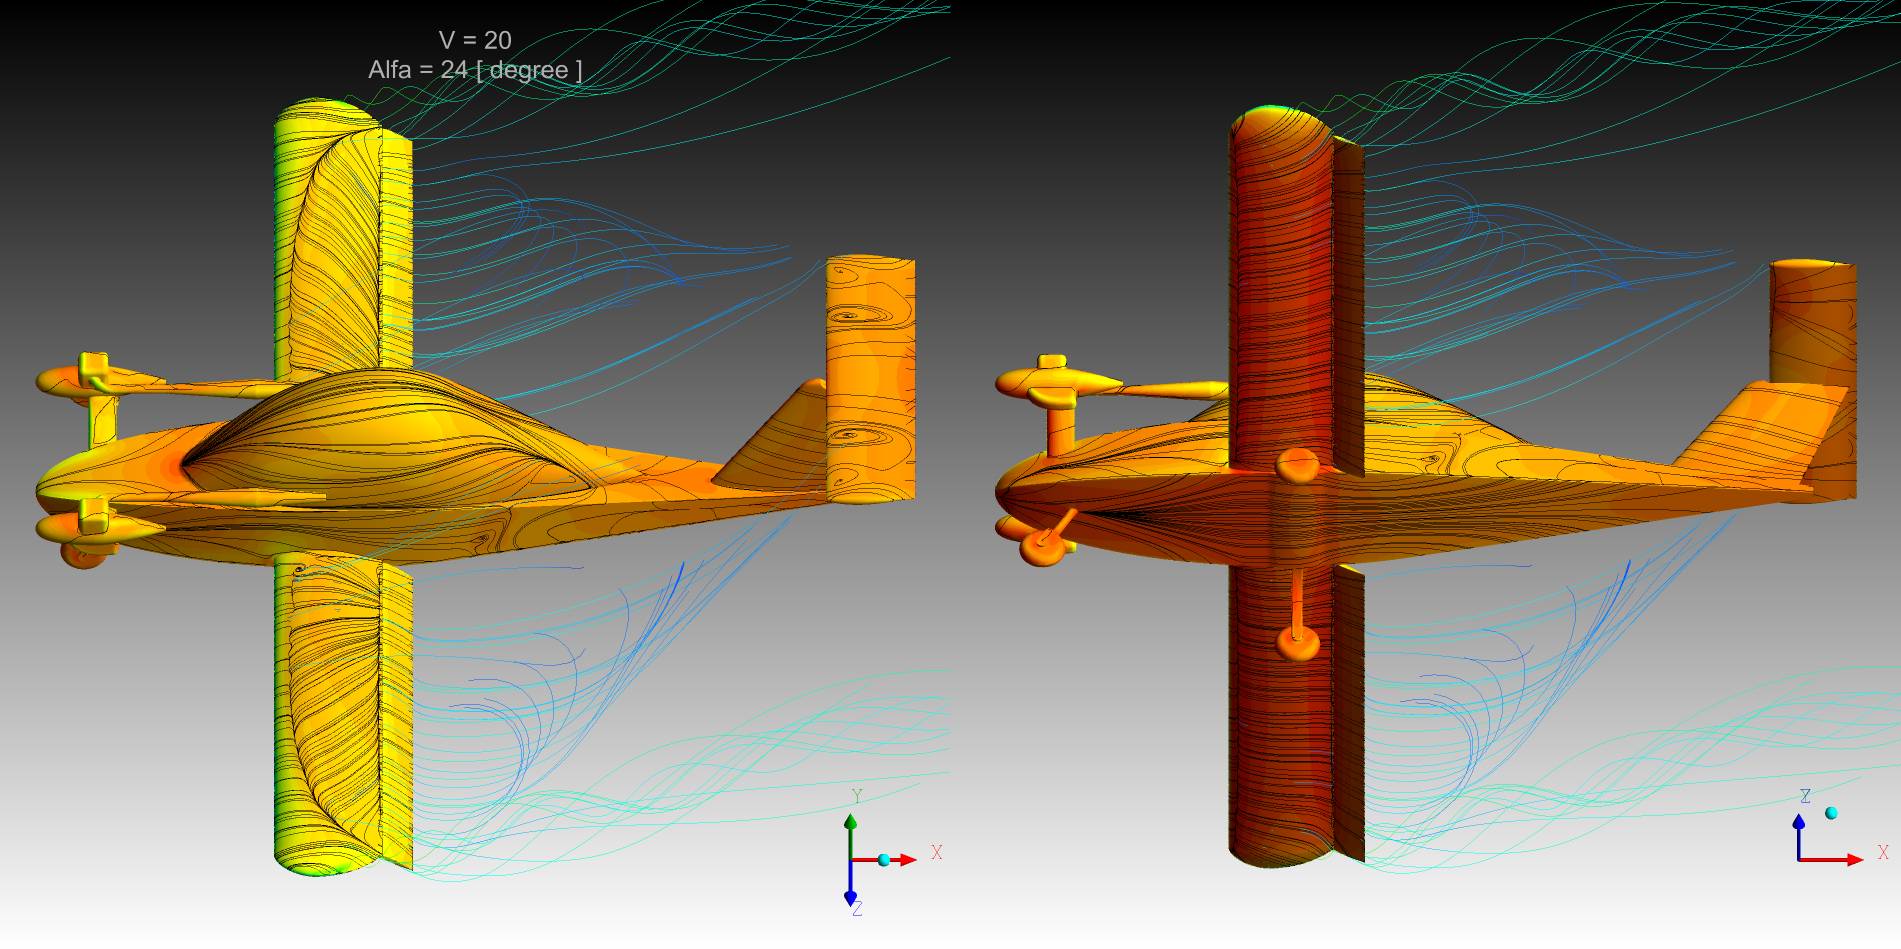1901x949 pixels.
Task: Click the green Y axis arrow in left triad
Action: [x=850, y=824]
